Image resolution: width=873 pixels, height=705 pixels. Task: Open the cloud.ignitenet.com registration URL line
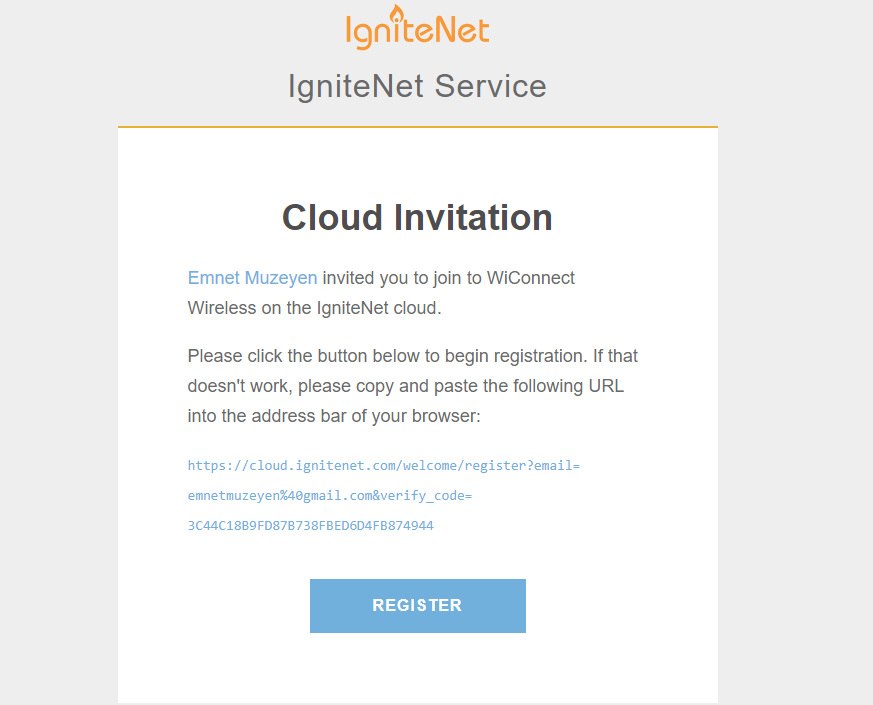tap(383, 466)
